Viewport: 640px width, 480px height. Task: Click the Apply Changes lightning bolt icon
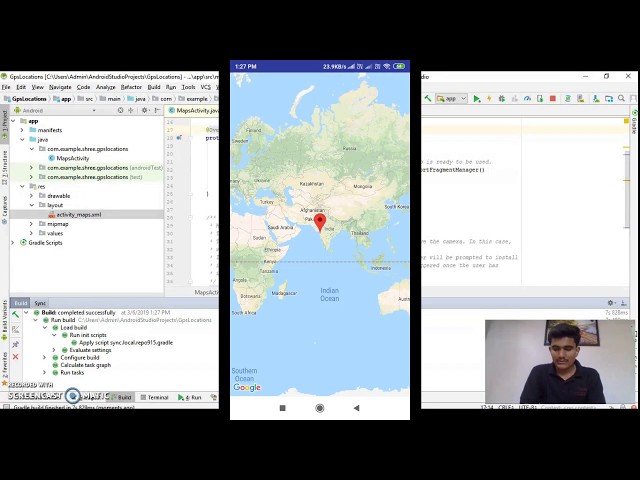489,99
